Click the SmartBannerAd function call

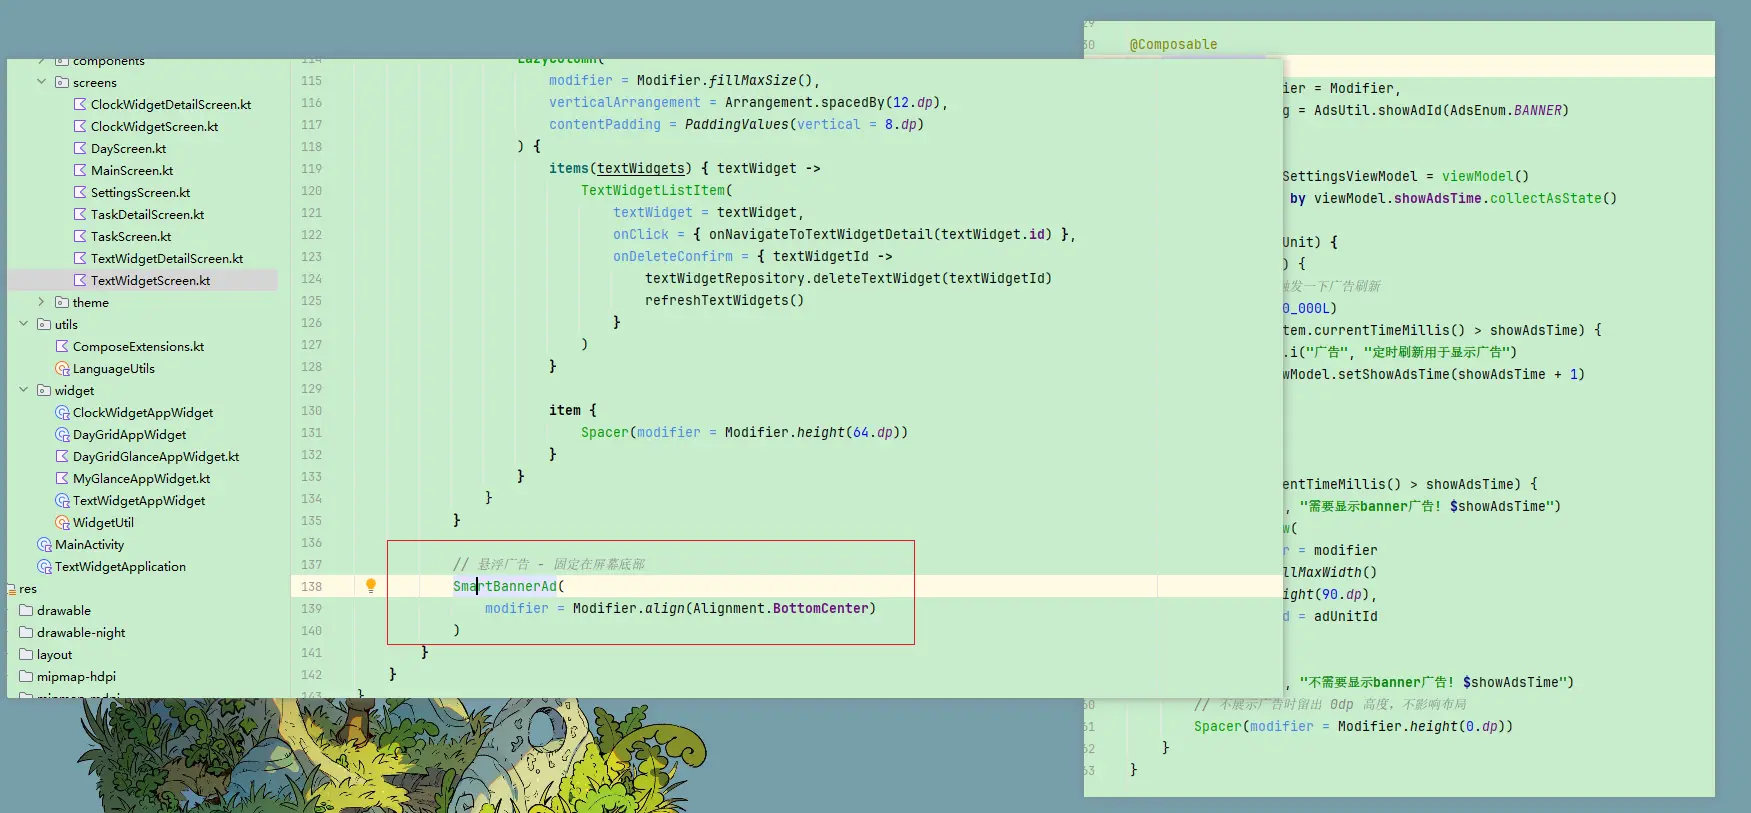tap(505, 587)
